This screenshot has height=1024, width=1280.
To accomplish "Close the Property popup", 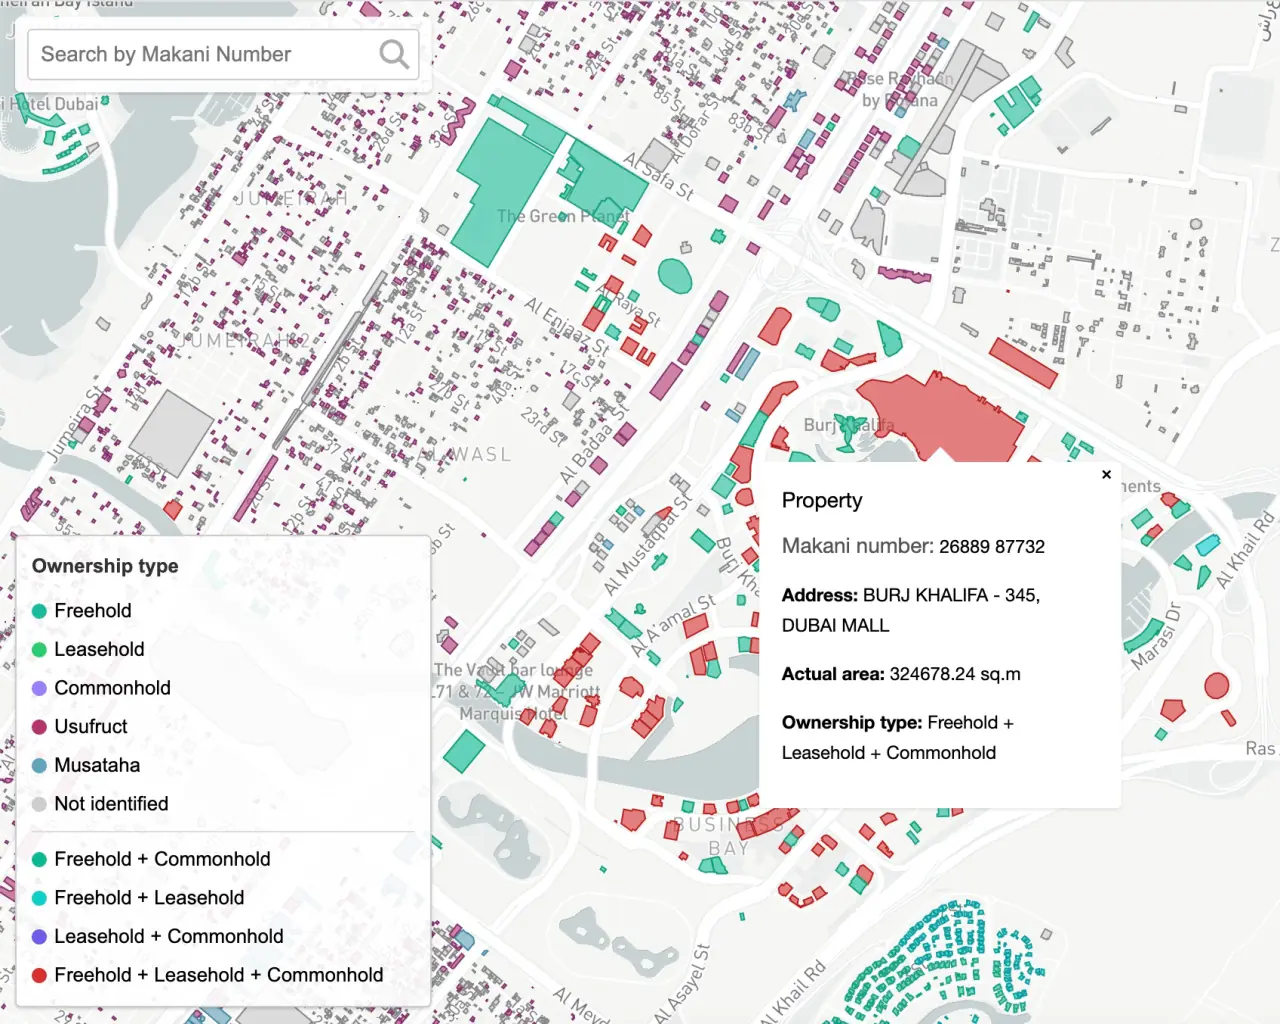I will tap(1106, 474).
